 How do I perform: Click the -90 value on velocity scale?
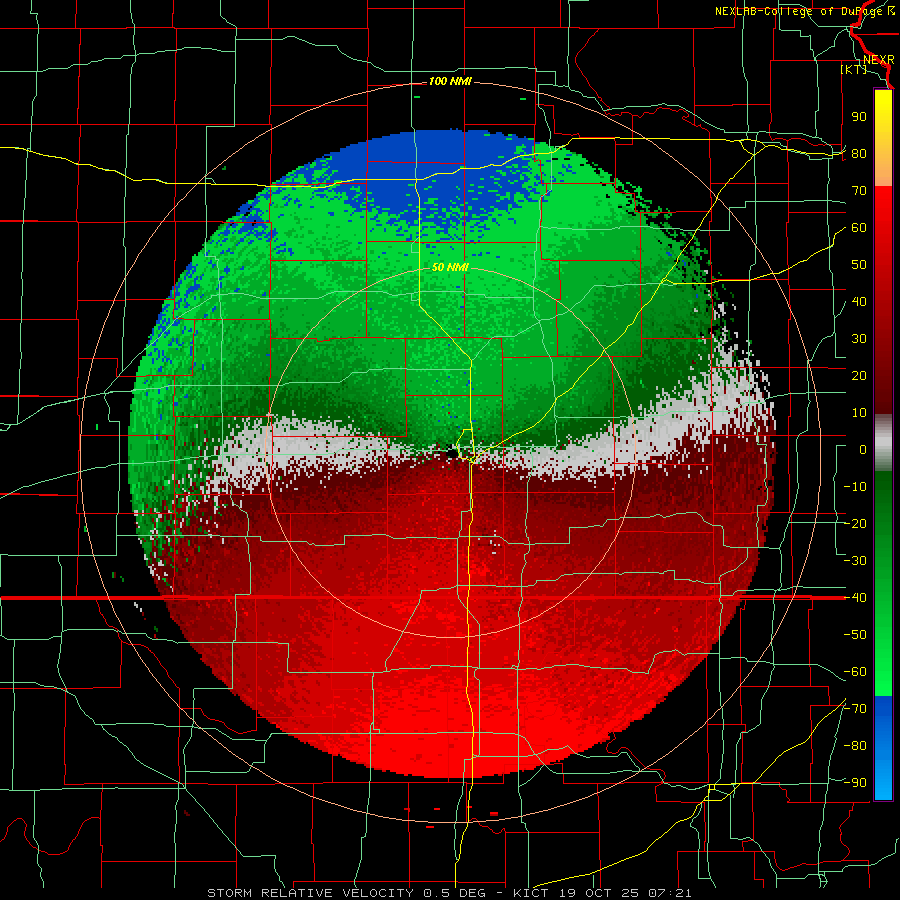(855, 783)
